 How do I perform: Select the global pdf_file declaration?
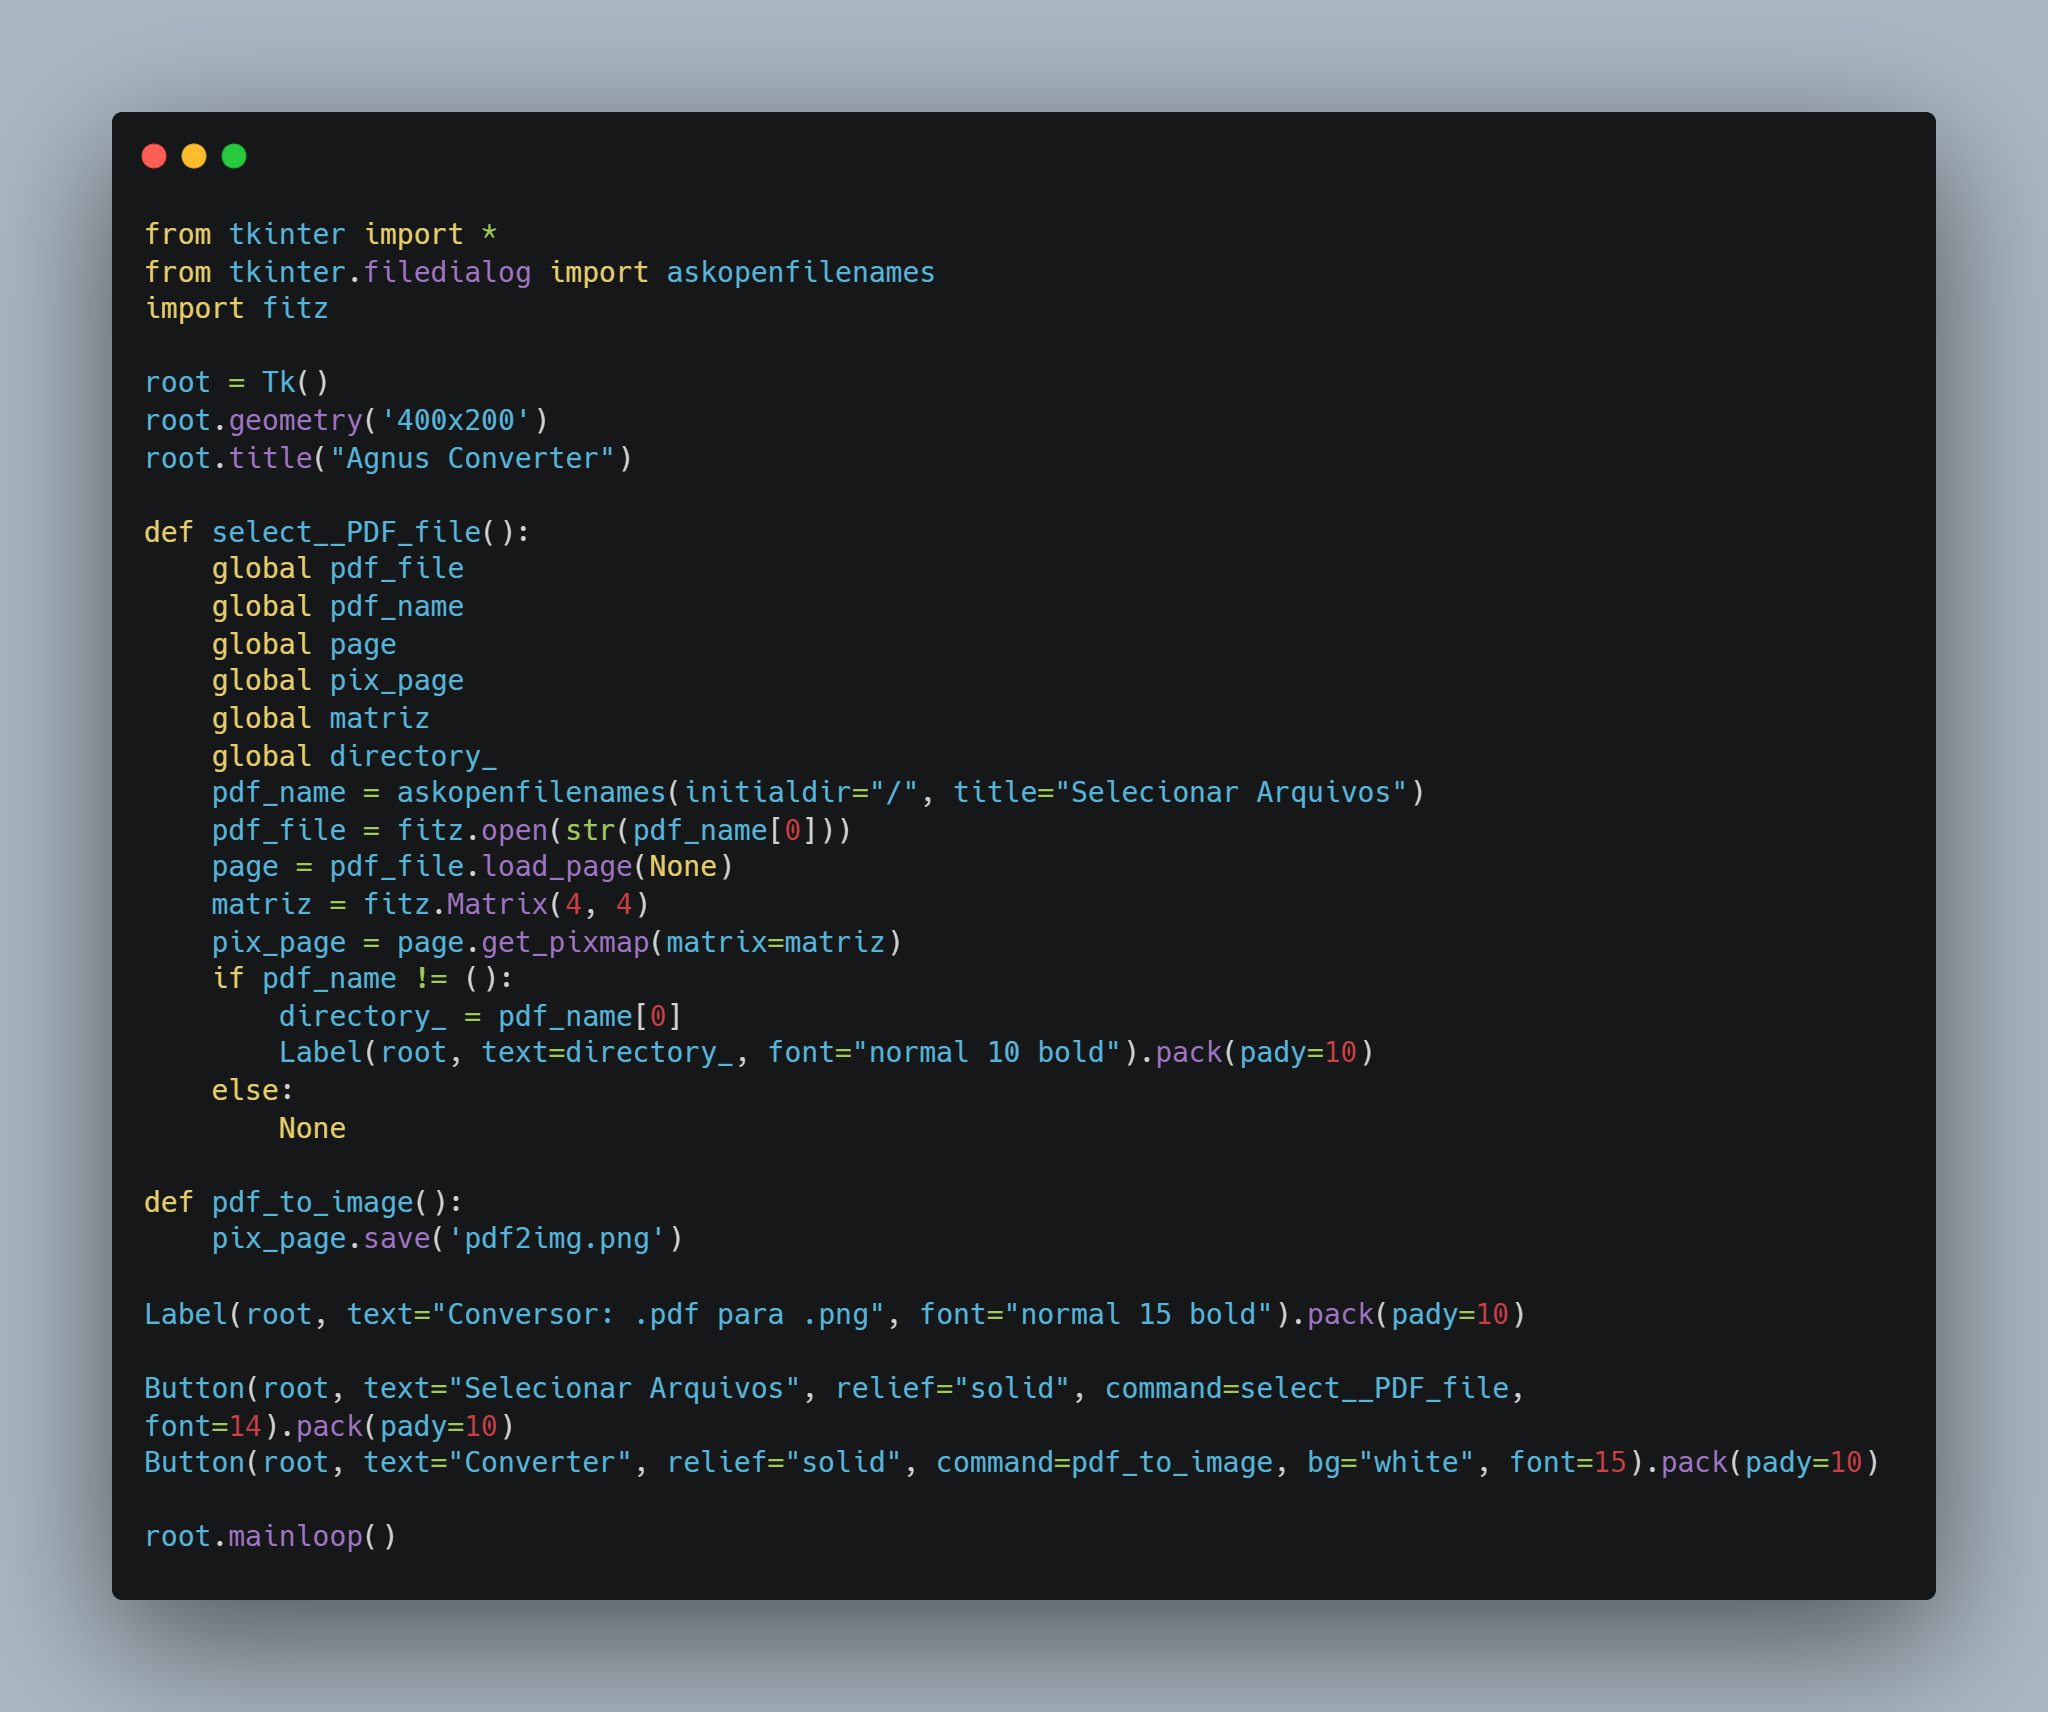pos(337,568)
